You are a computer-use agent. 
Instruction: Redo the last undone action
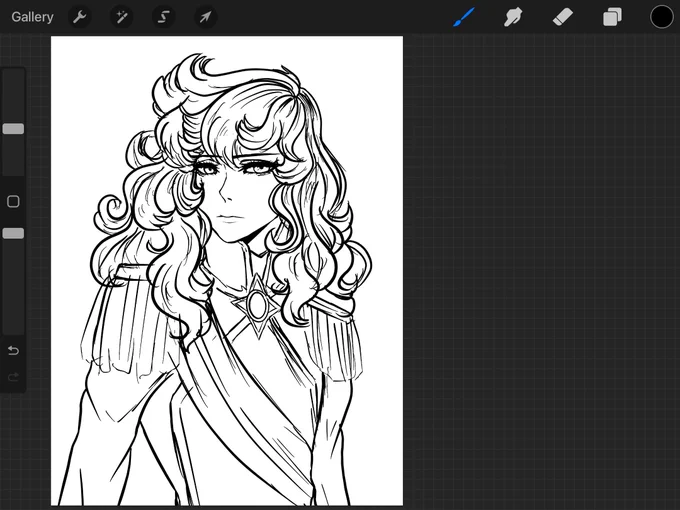(13, 377)
